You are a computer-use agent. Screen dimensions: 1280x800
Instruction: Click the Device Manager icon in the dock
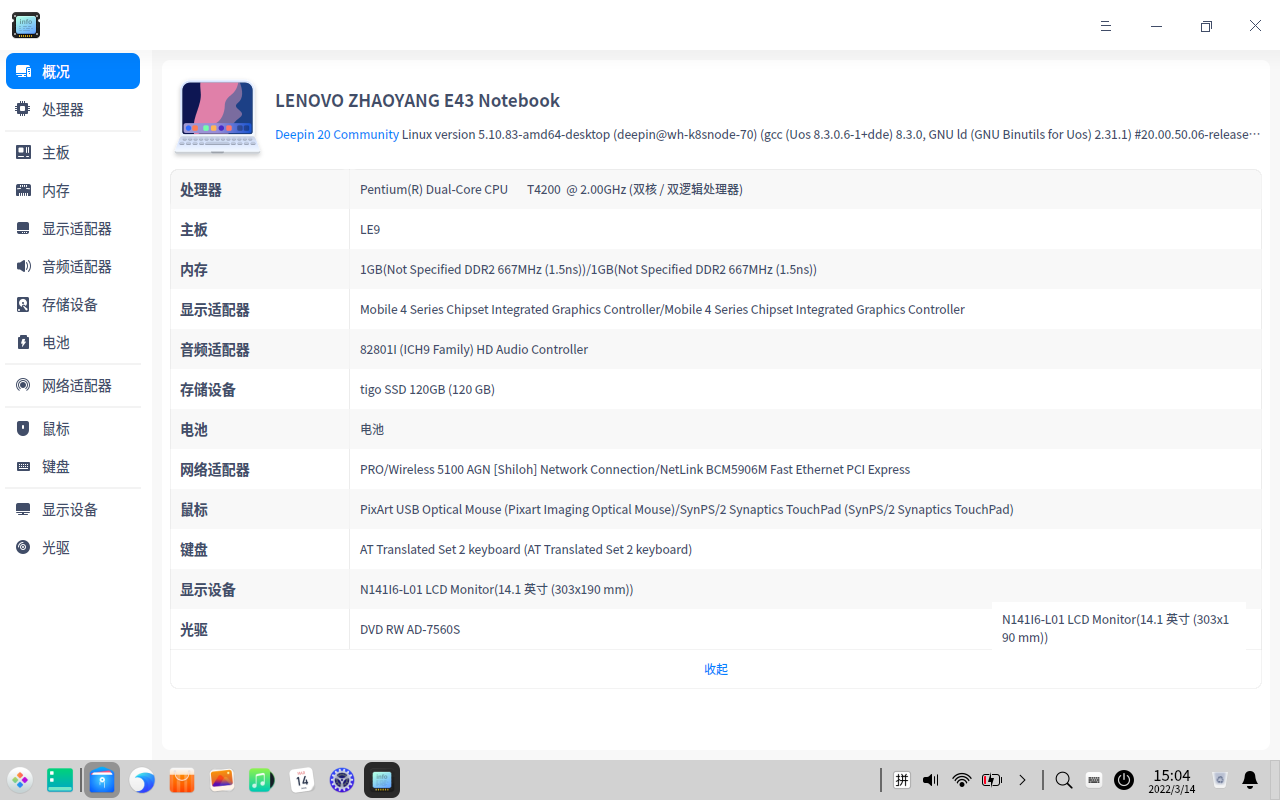[x=382, y=780]
